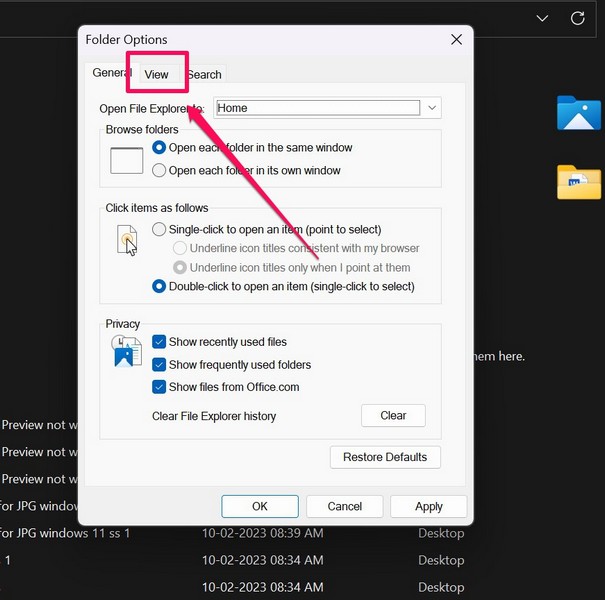Toggle Show recently used files checkbox
This screenshot has width=605, height=600.
tap(159, 342)
